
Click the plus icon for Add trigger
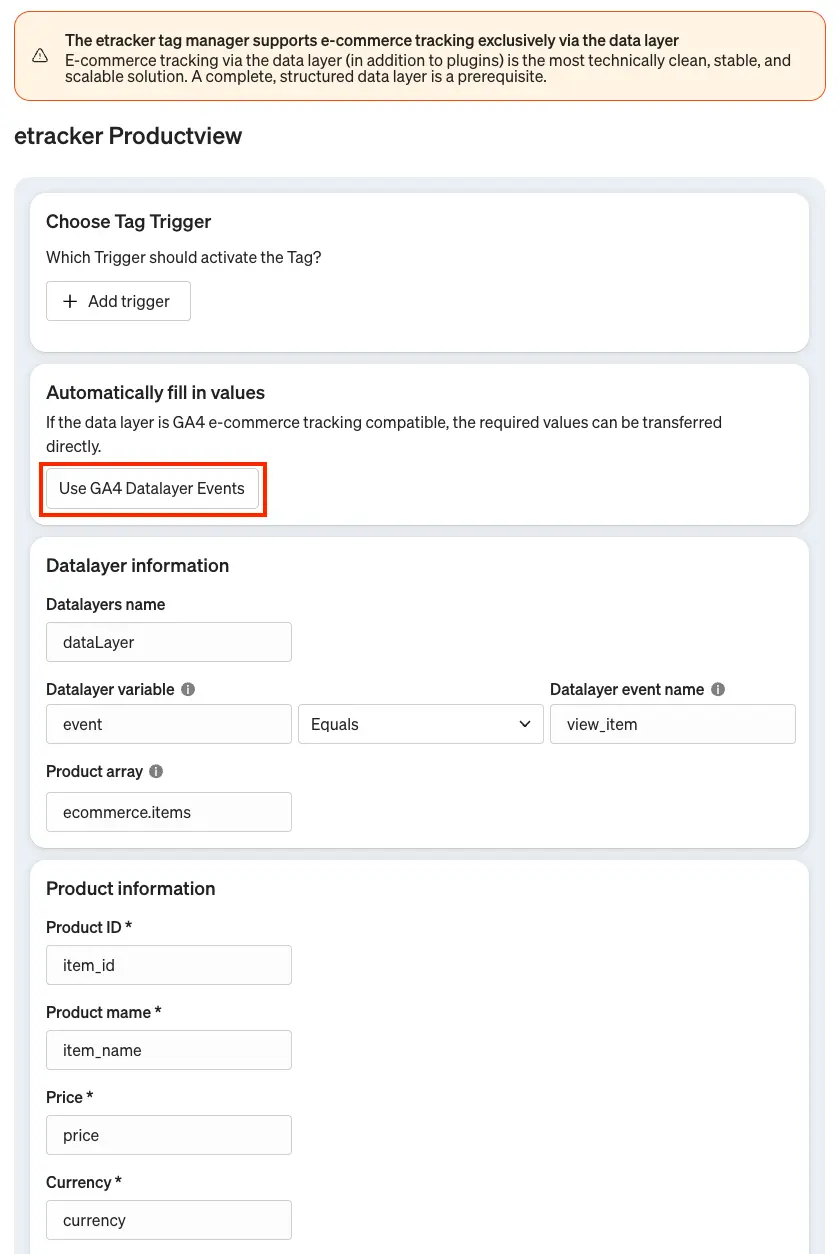pos(70,302)
